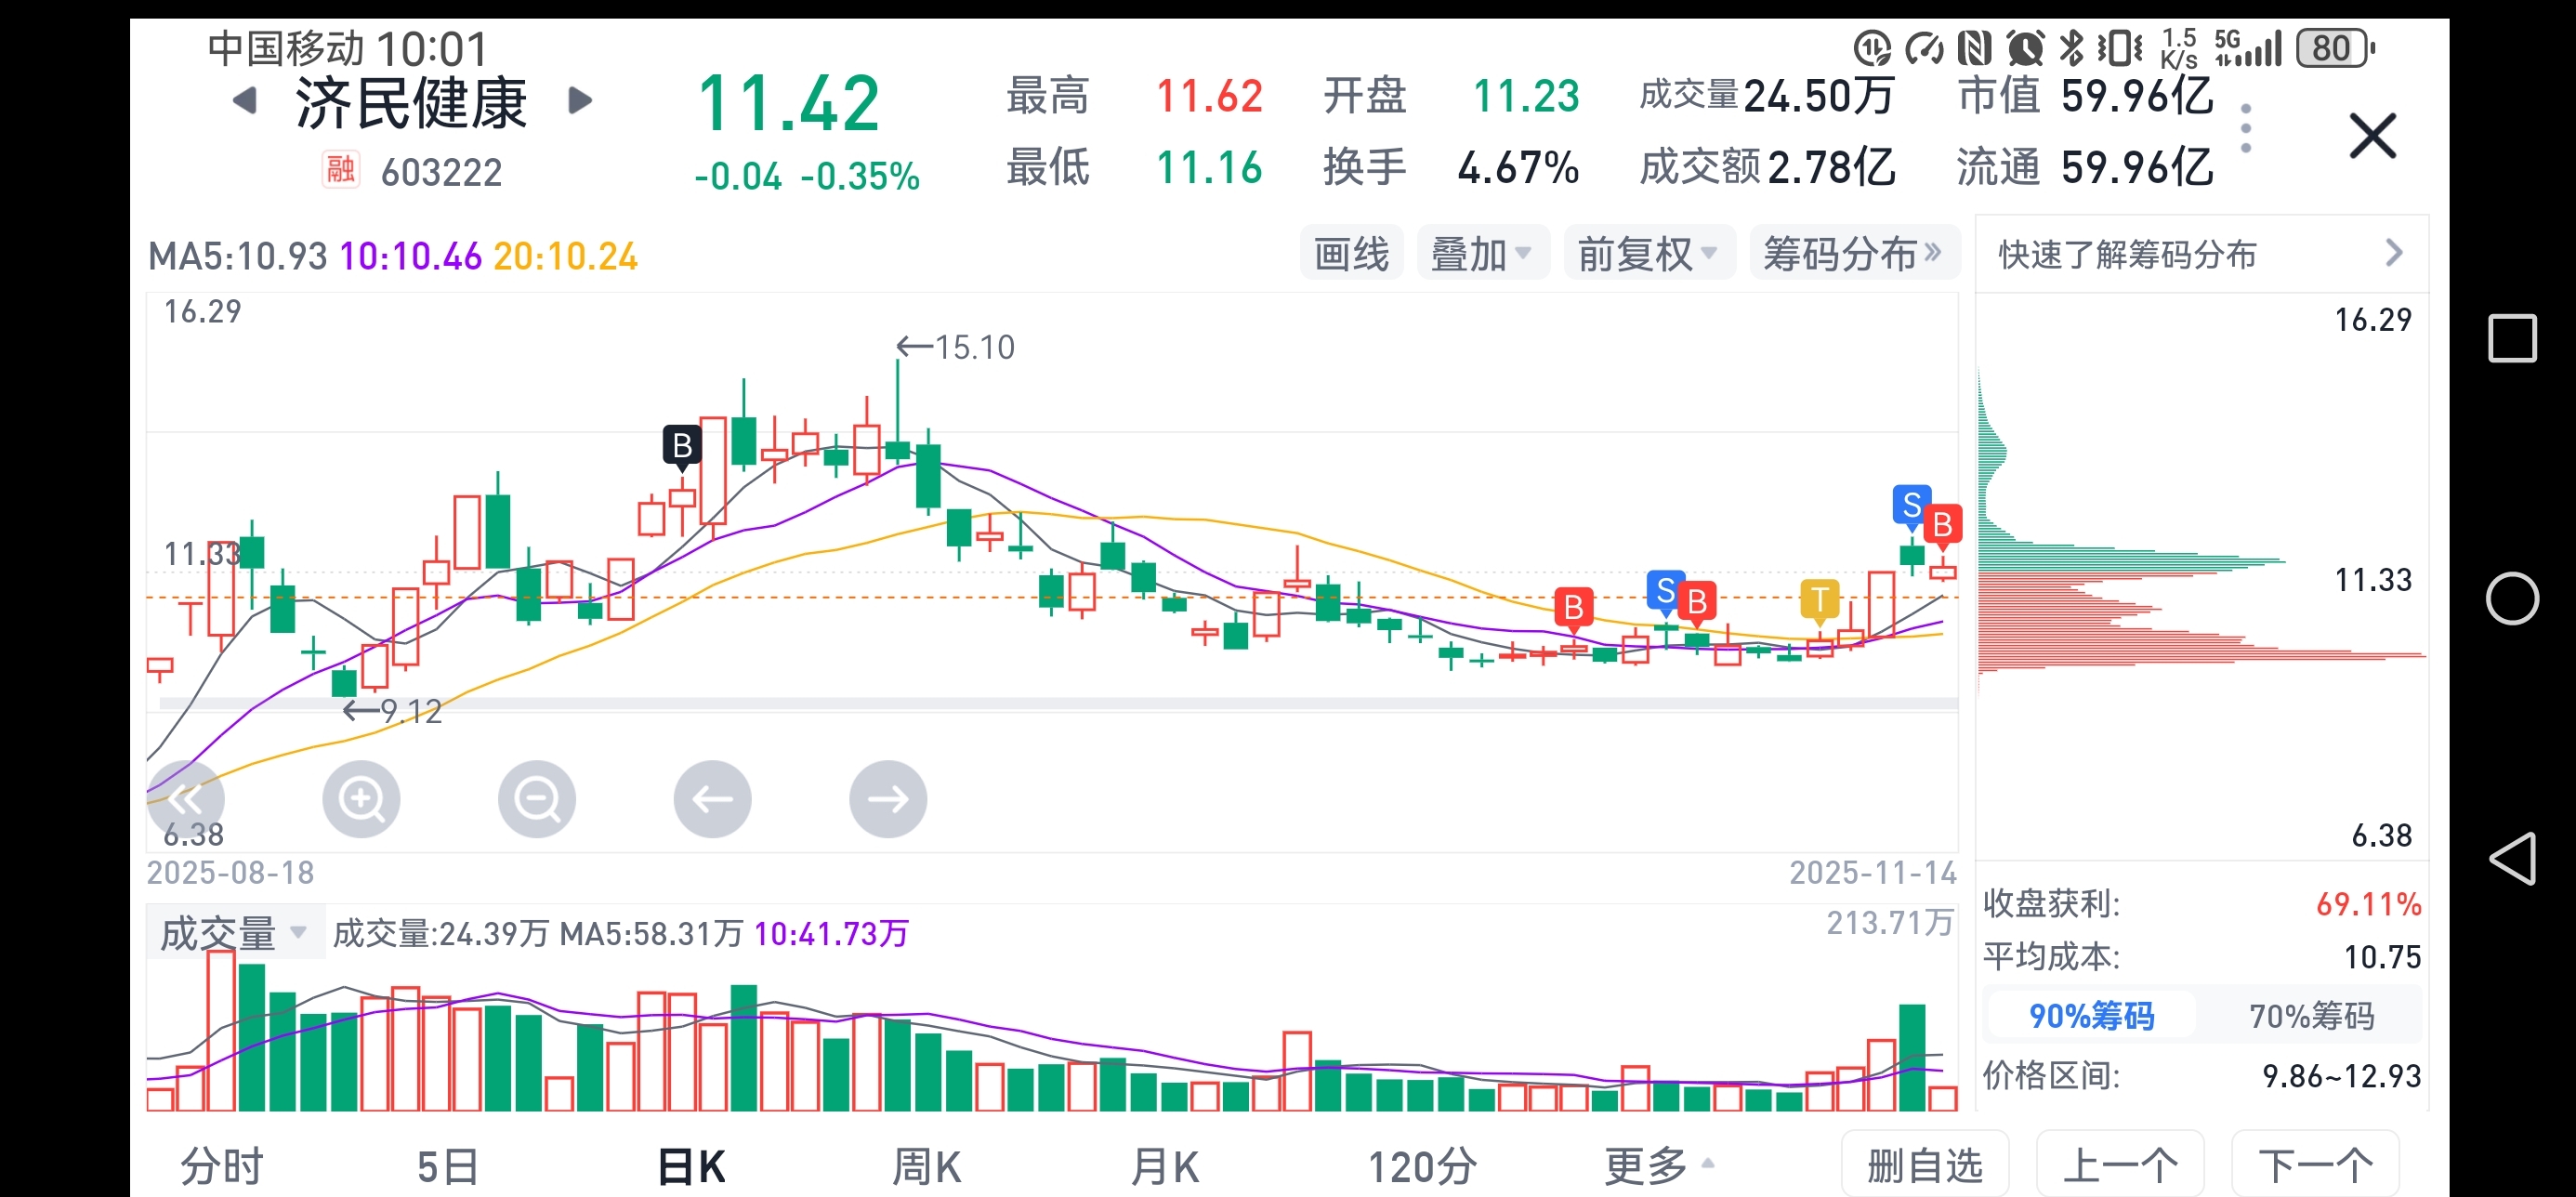Tap the zoom-out magnifier on chart
The width and height of the screenshot is (2576, 1197).
pyautogui.click(x=537, y=798)
